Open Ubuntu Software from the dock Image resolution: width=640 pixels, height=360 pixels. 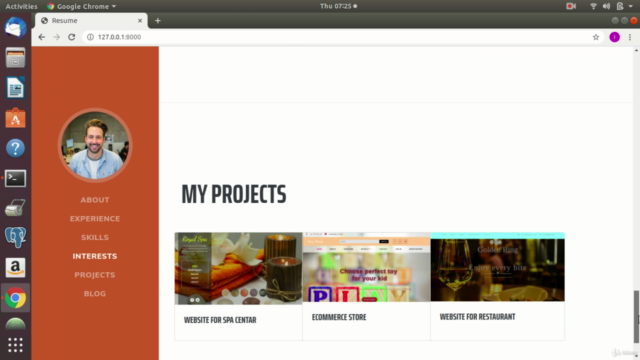tap(16, 118)
